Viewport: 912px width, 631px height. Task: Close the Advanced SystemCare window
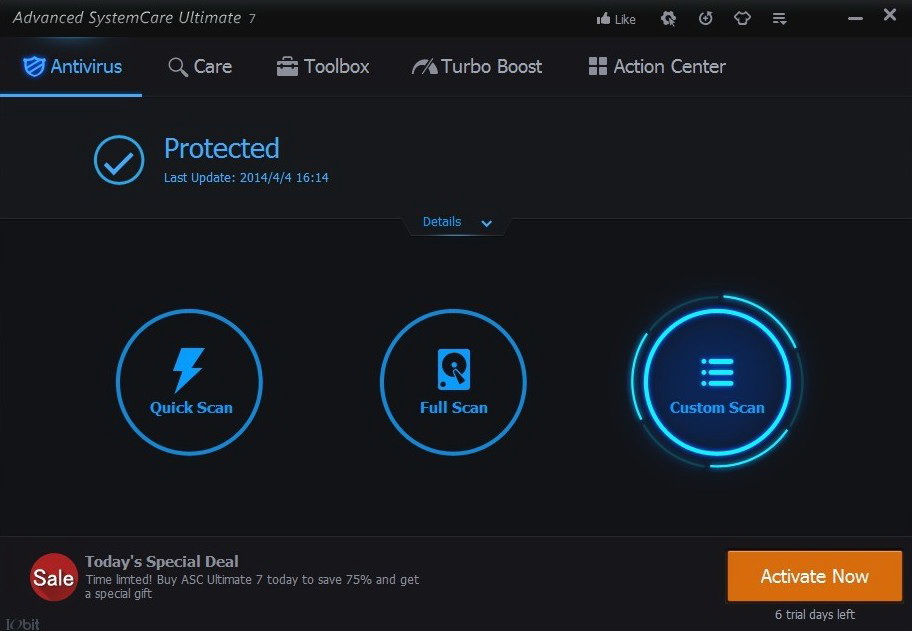click(890, 15)
